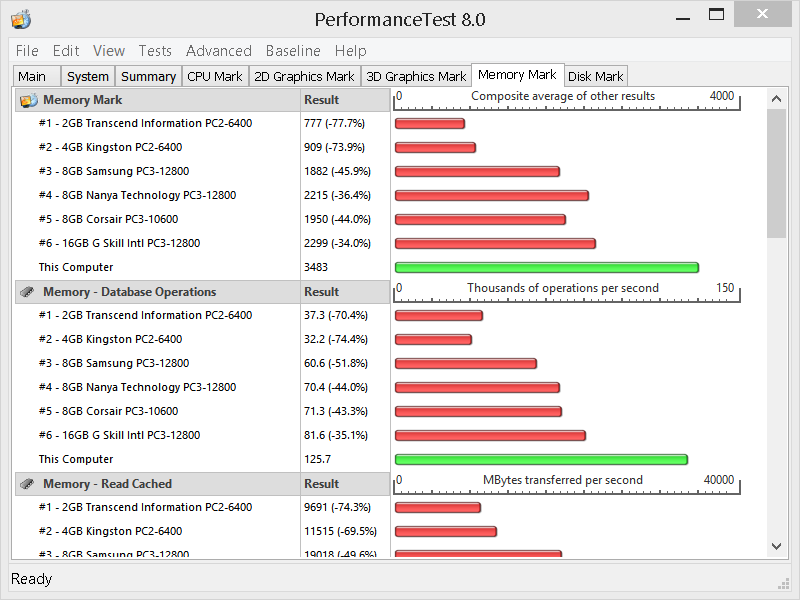Open the Baseline menu

coord(293,51)
